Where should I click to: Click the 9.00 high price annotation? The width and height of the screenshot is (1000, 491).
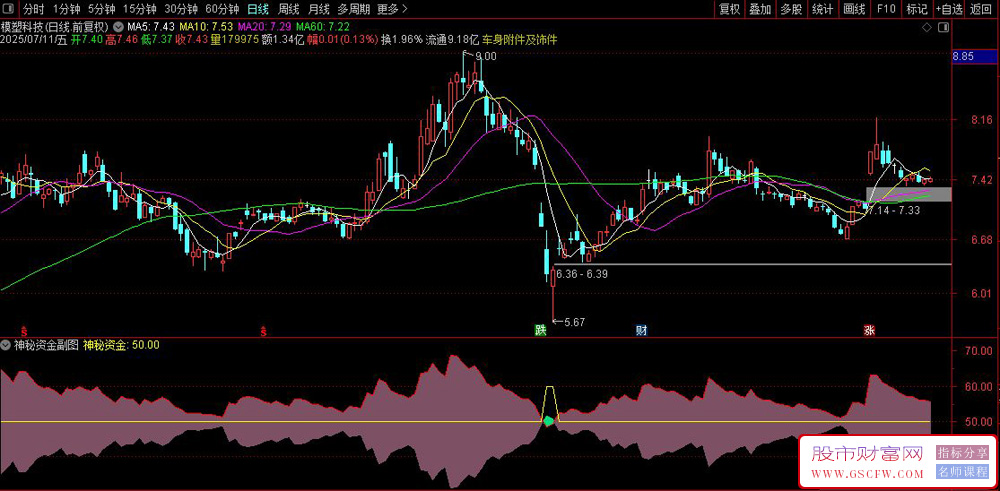[486, 57]
